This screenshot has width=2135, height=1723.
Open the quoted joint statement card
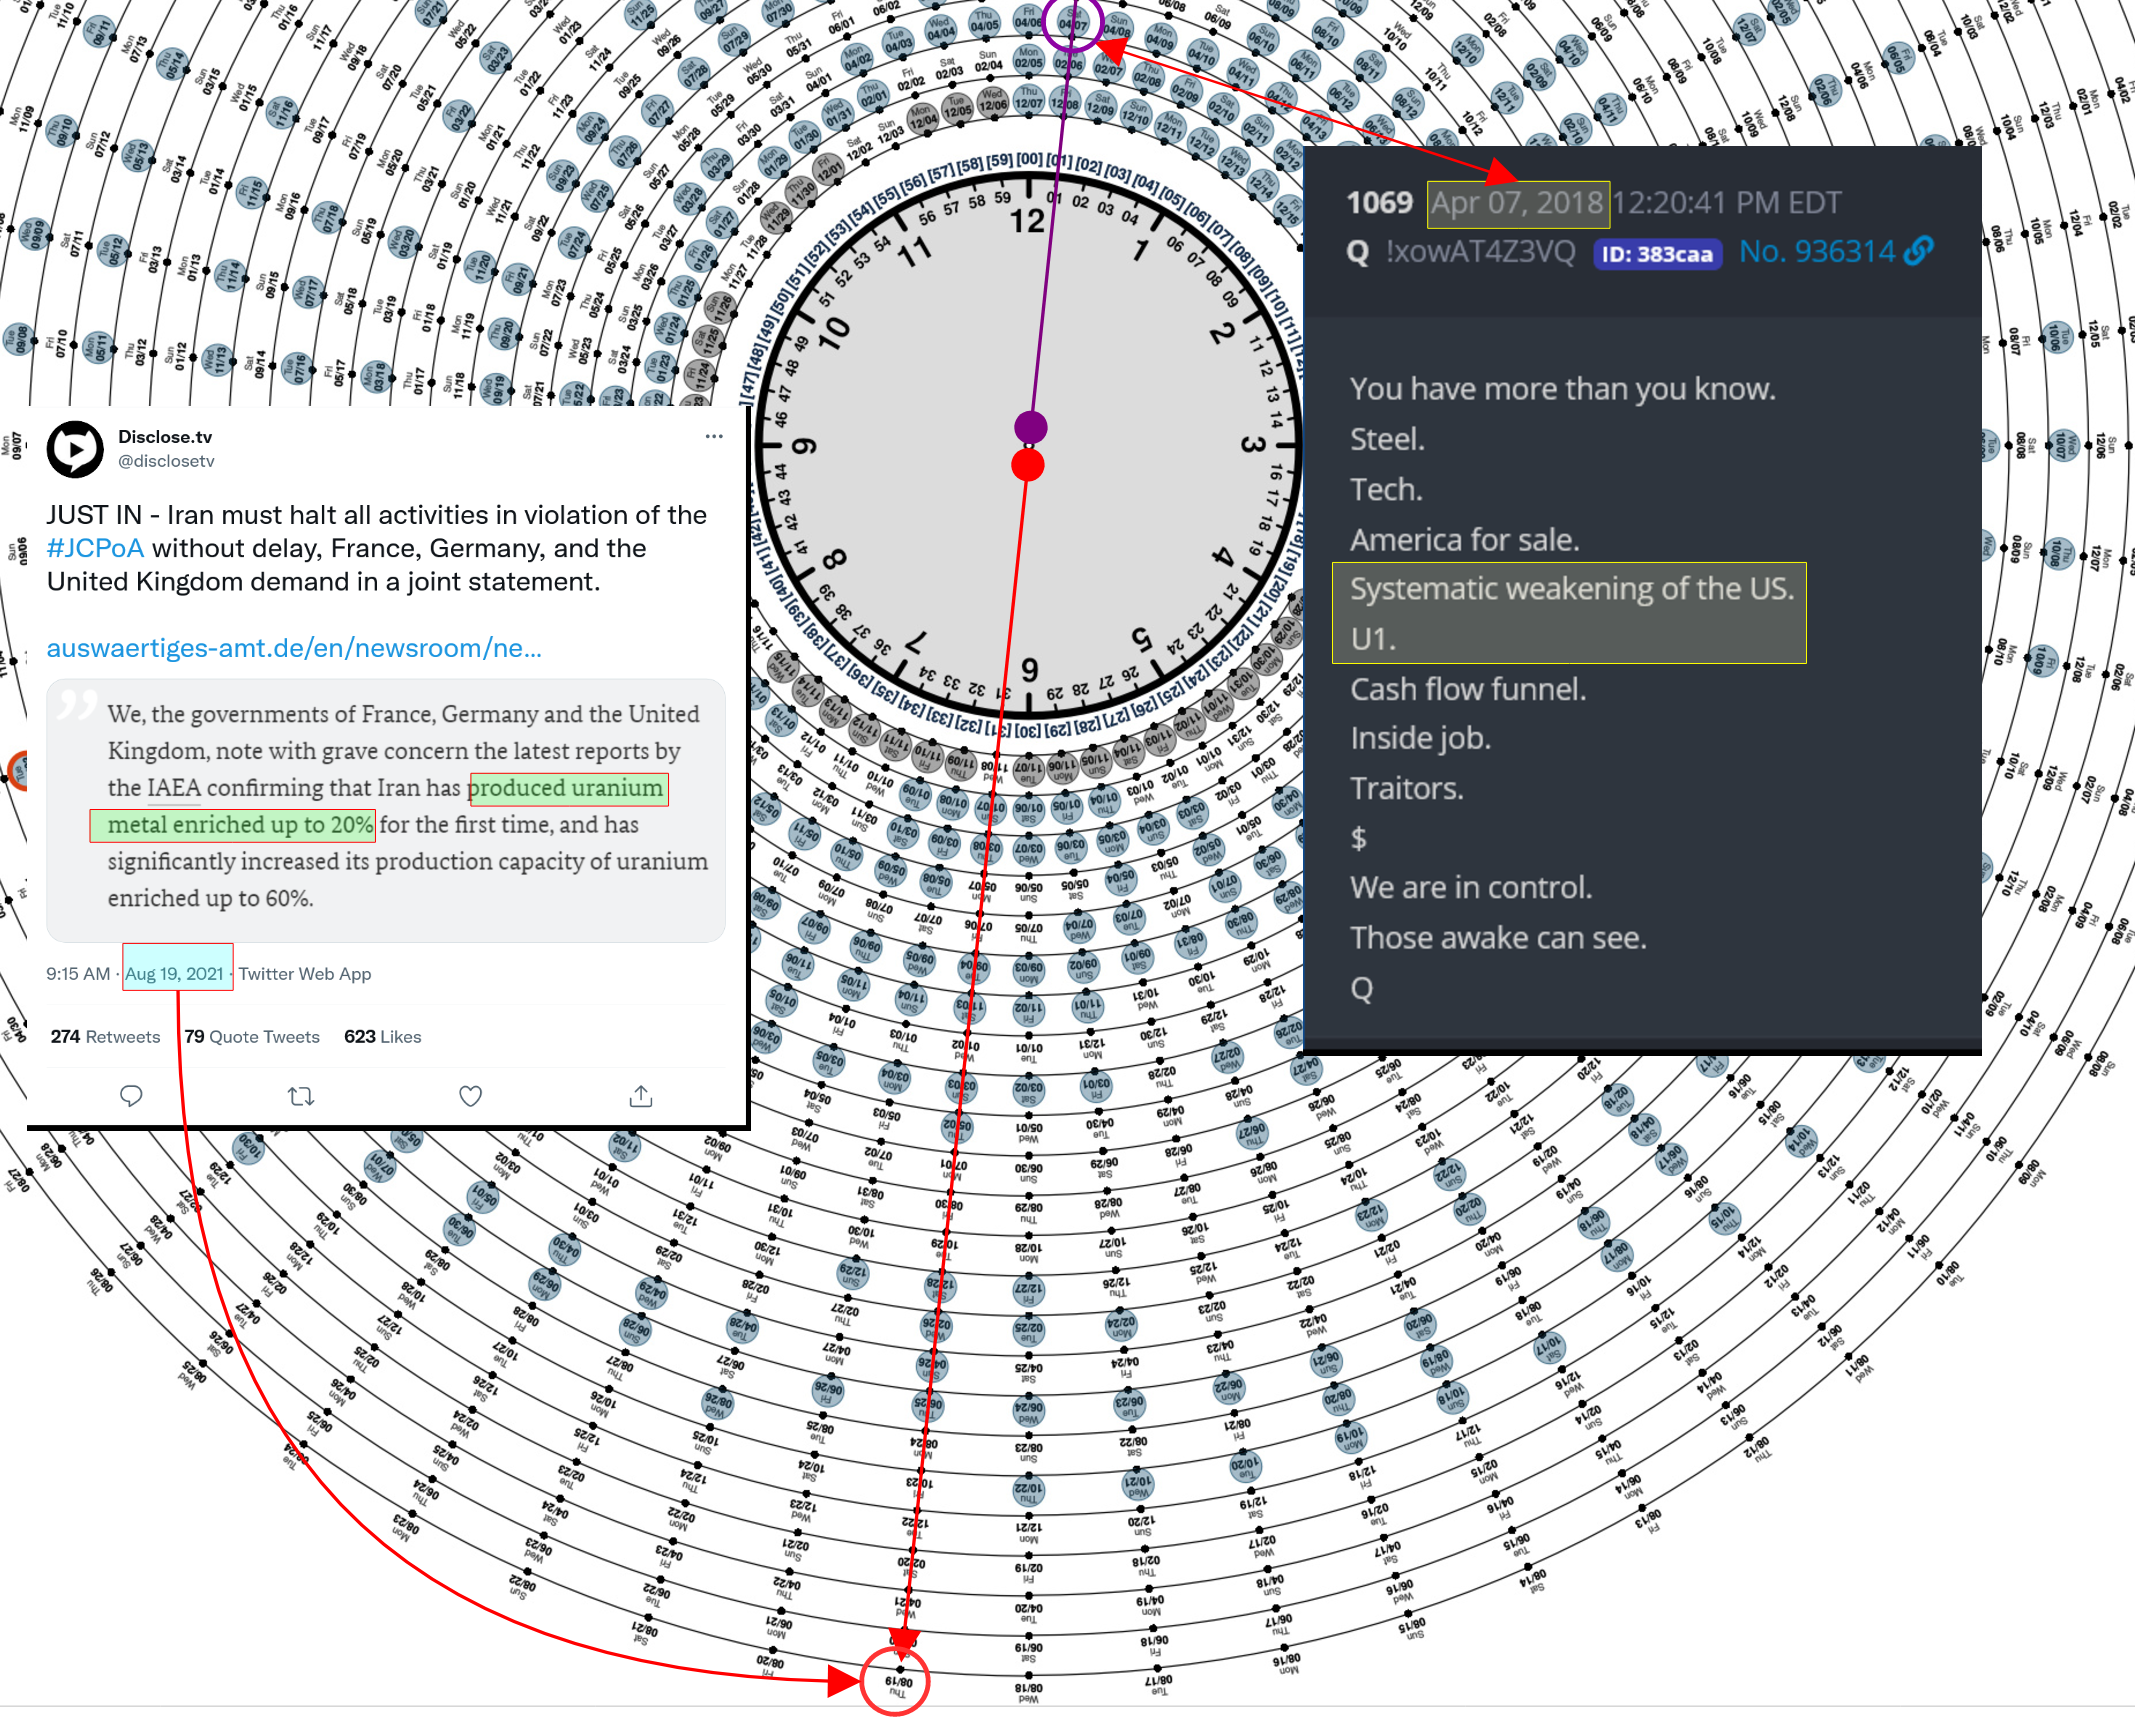[x=386, y=810]
